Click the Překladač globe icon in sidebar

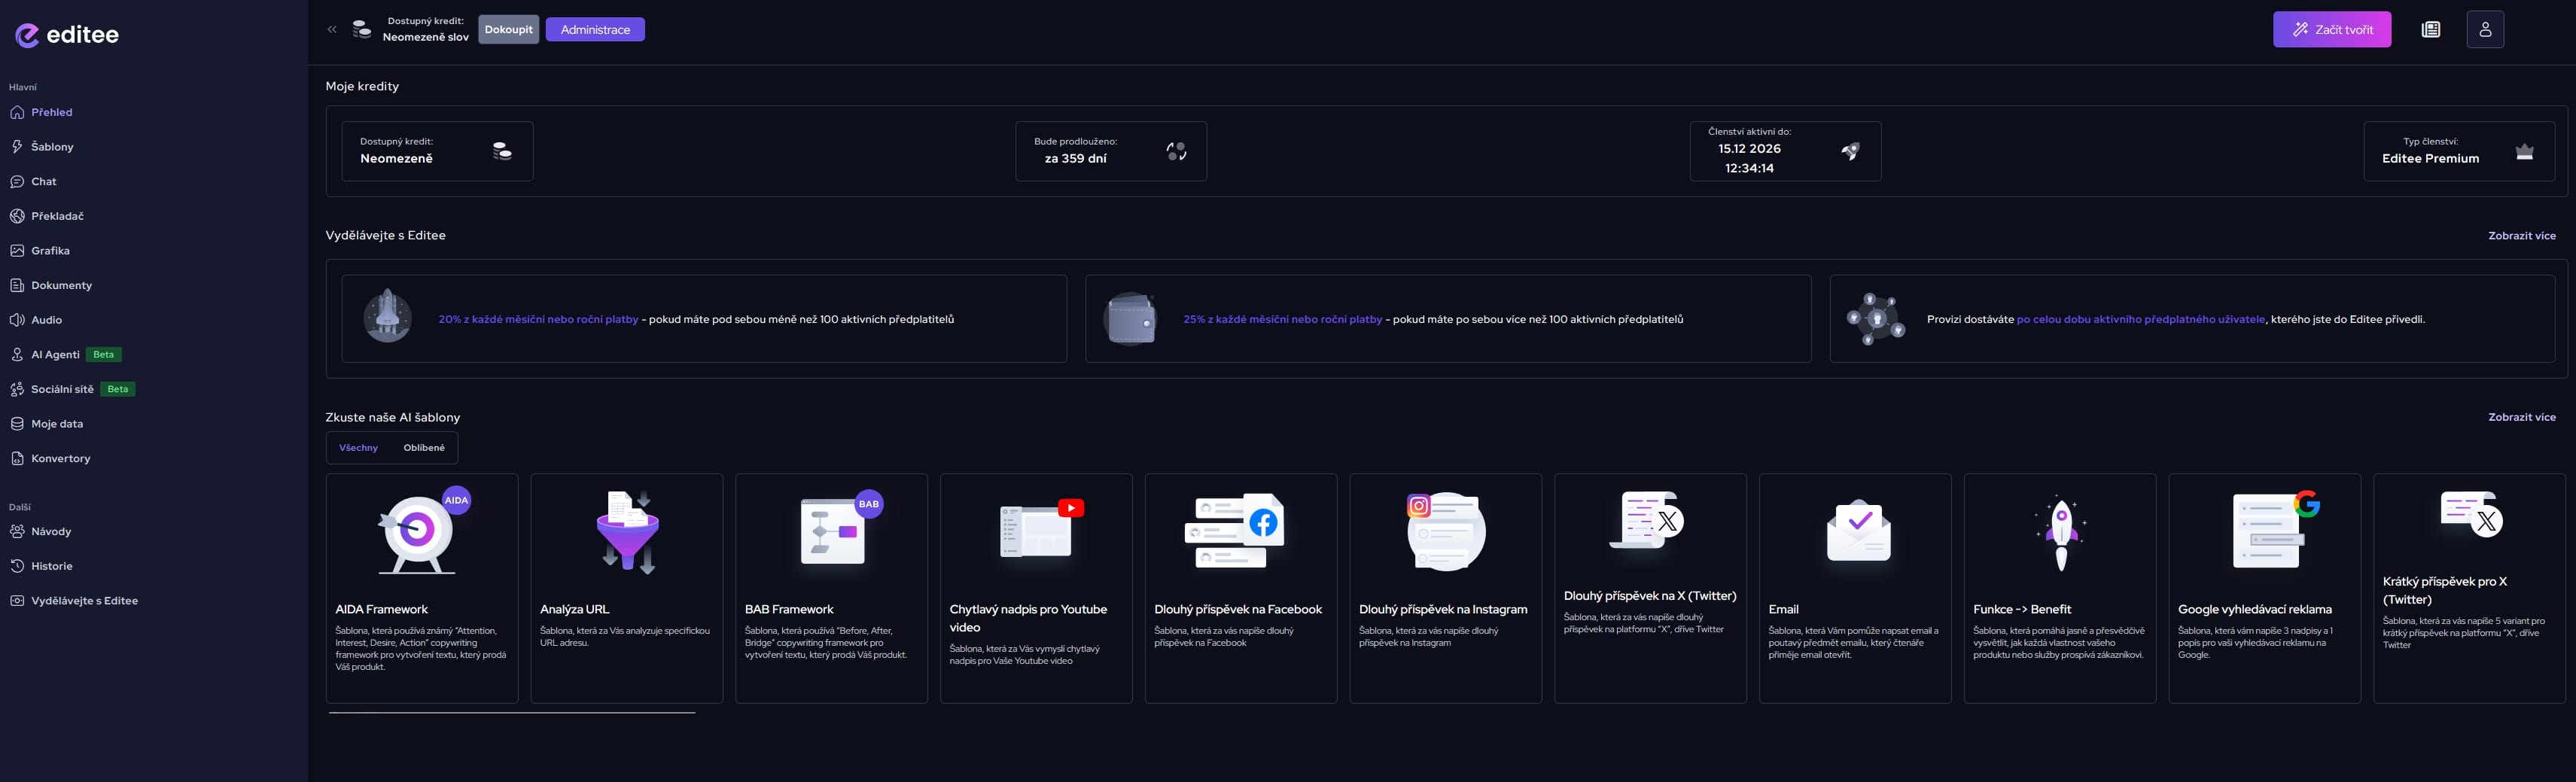17,216
